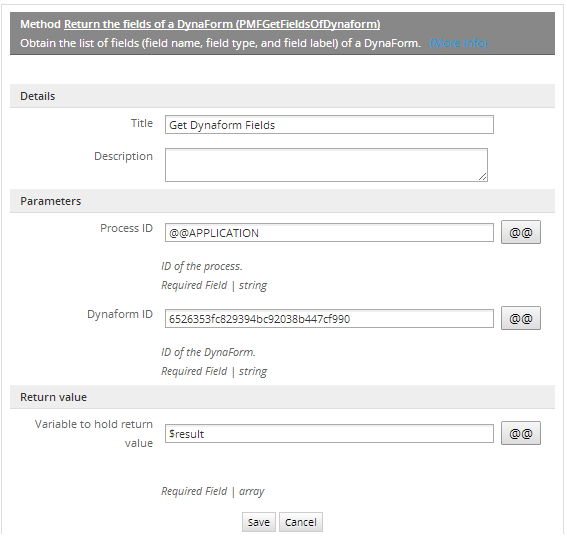This screenshot has height=537, width=567.
Task: Click the Description textarea resize handle
Action: (482, 176)
